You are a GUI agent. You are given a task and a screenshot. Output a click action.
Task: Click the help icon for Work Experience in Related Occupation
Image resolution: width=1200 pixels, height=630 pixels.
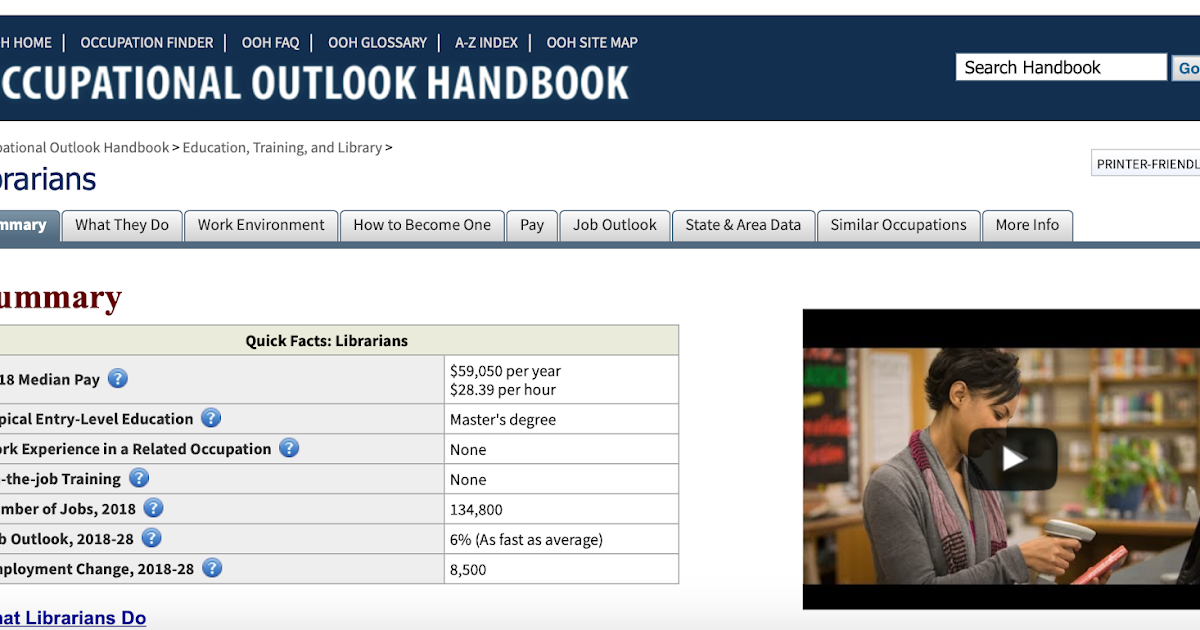(x=289, y=448)
